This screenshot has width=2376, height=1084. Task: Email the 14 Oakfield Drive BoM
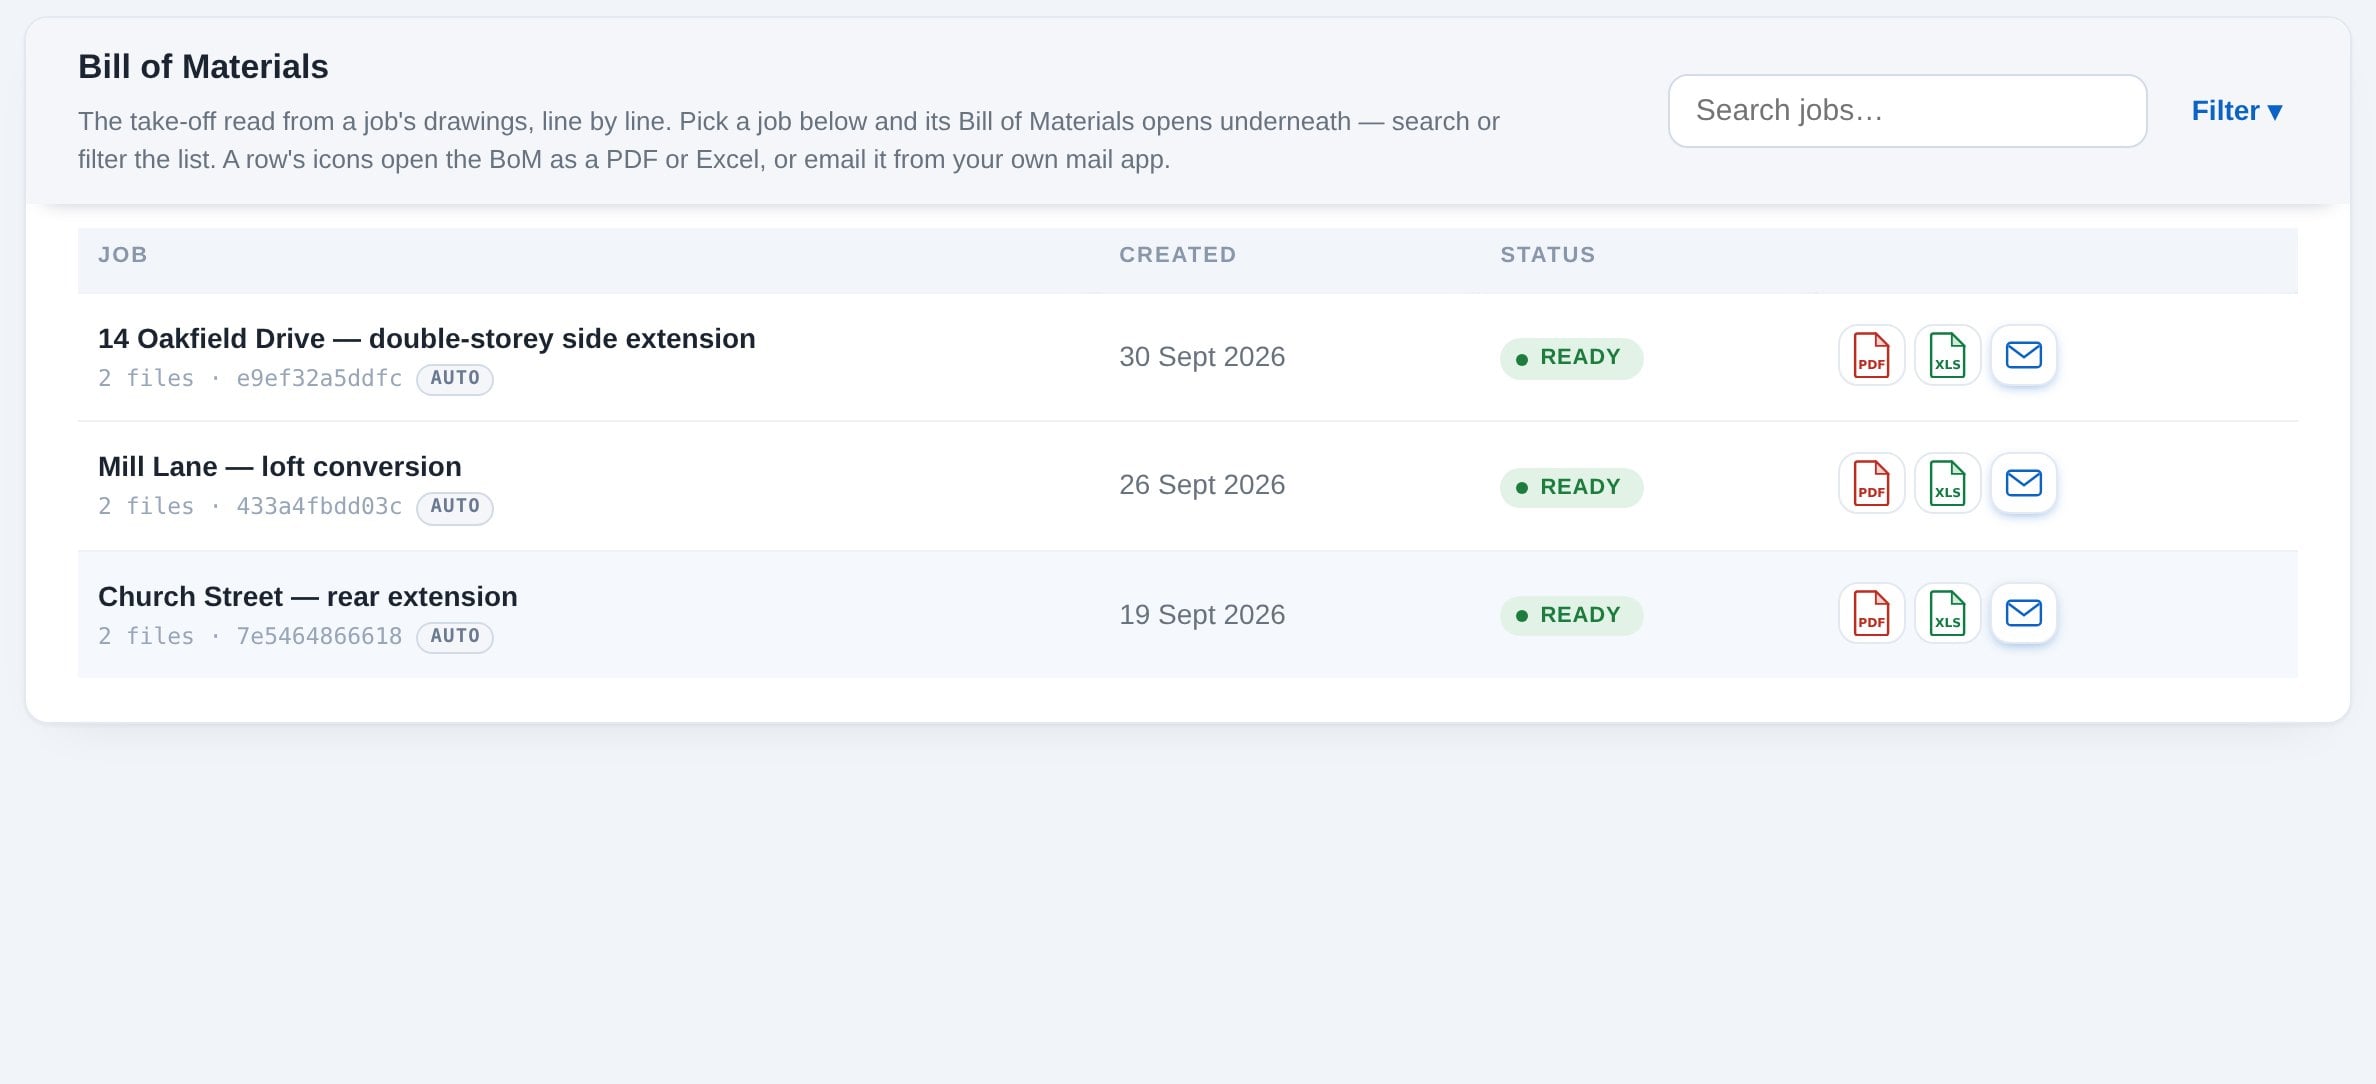[2023, 355]
